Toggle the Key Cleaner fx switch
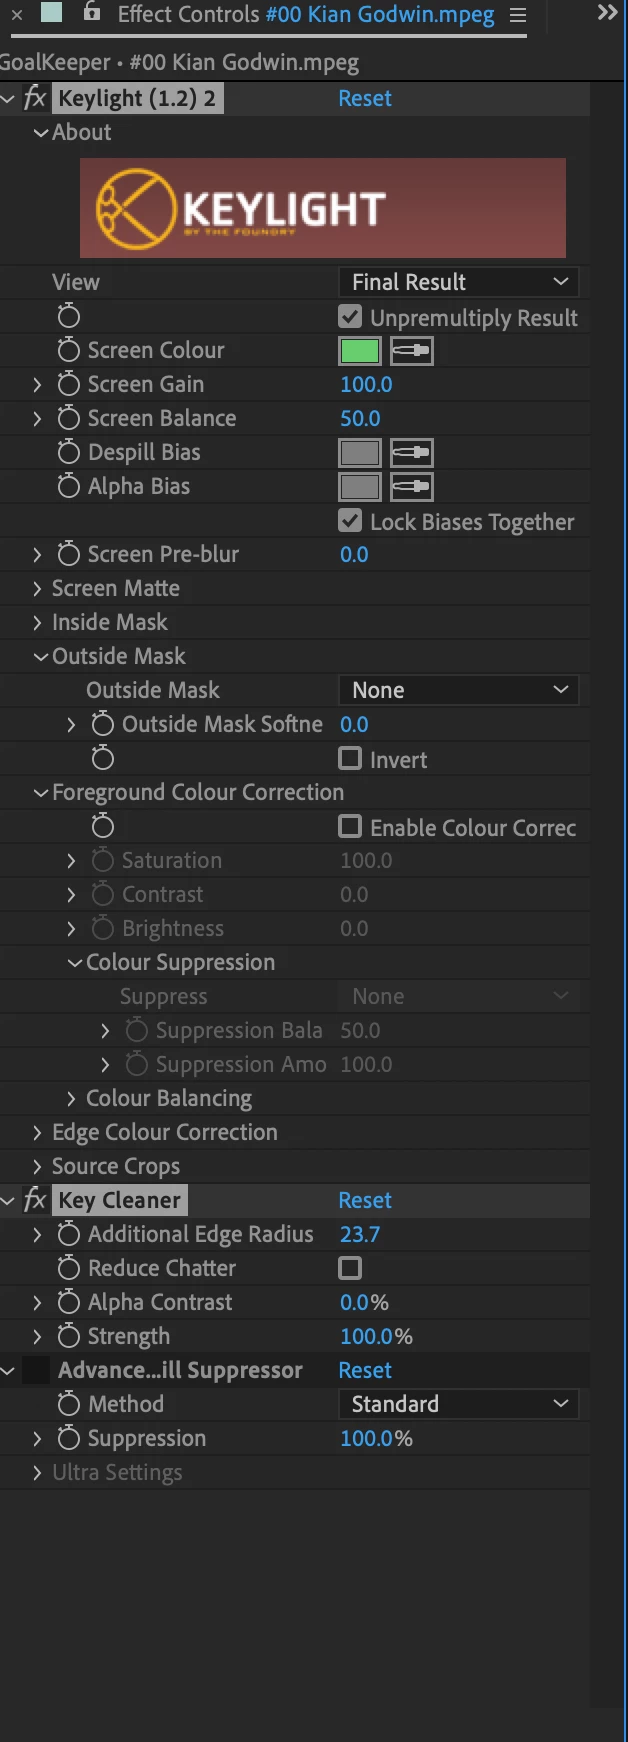This screenshot has width=628, height=1742. [x=35, y=1200]
